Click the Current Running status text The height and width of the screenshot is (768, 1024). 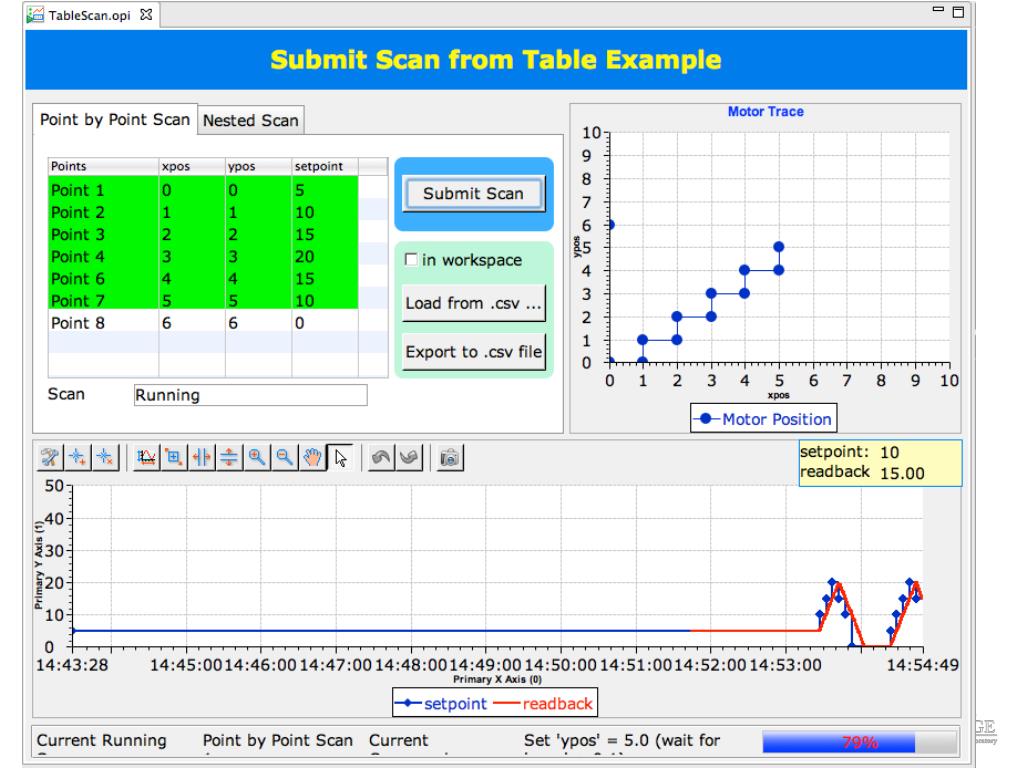(x=101, y=740)
